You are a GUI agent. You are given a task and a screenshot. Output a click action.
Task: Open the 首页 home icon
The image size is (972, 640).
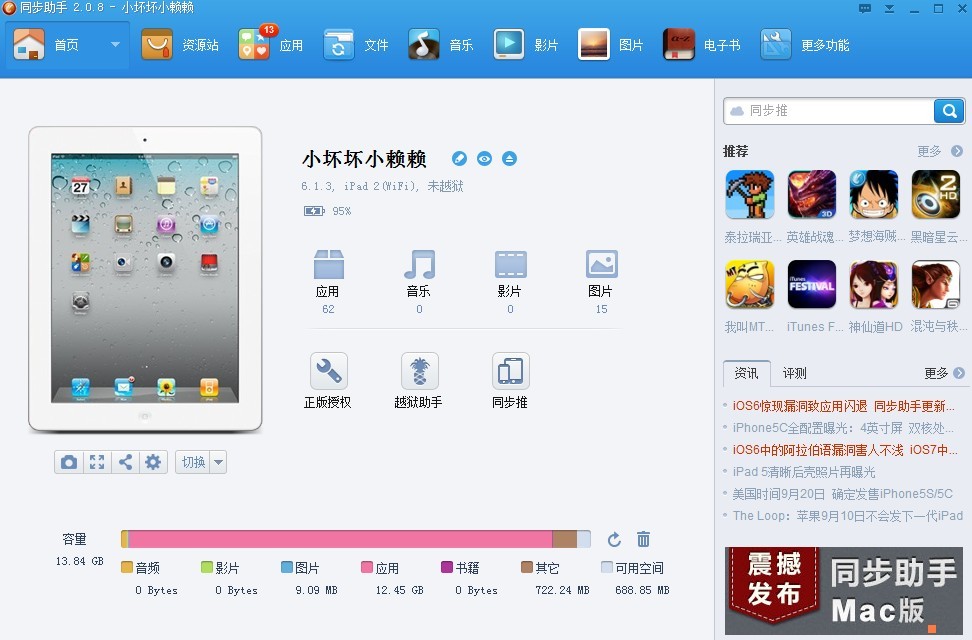29,45
